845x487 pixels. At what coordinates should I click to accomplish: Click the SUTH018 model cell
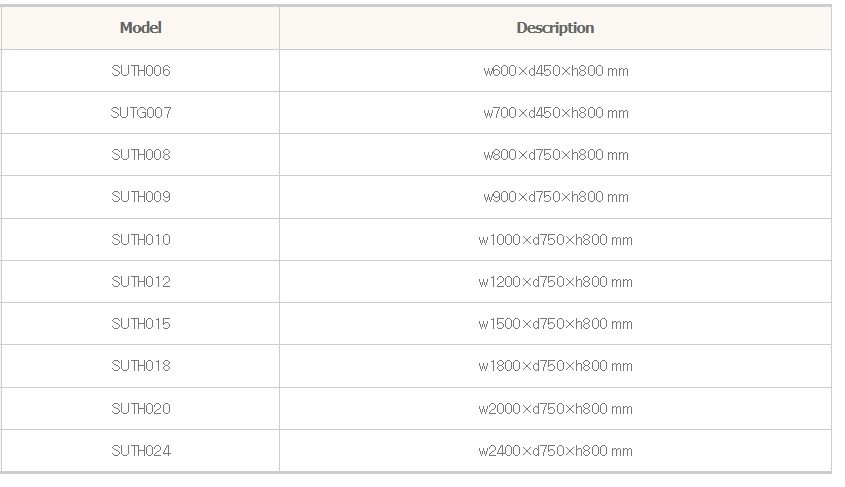(x=141, y=366)
